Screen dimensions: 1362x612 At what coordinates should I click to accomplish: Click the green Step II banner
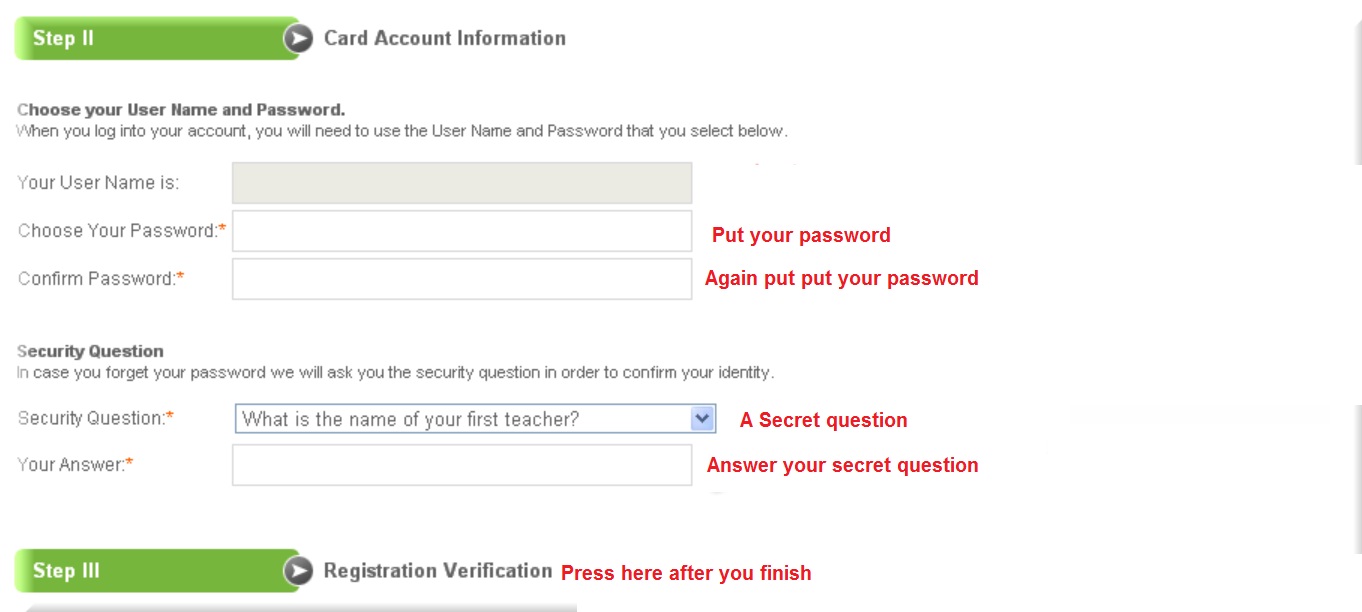coord(150,39)
